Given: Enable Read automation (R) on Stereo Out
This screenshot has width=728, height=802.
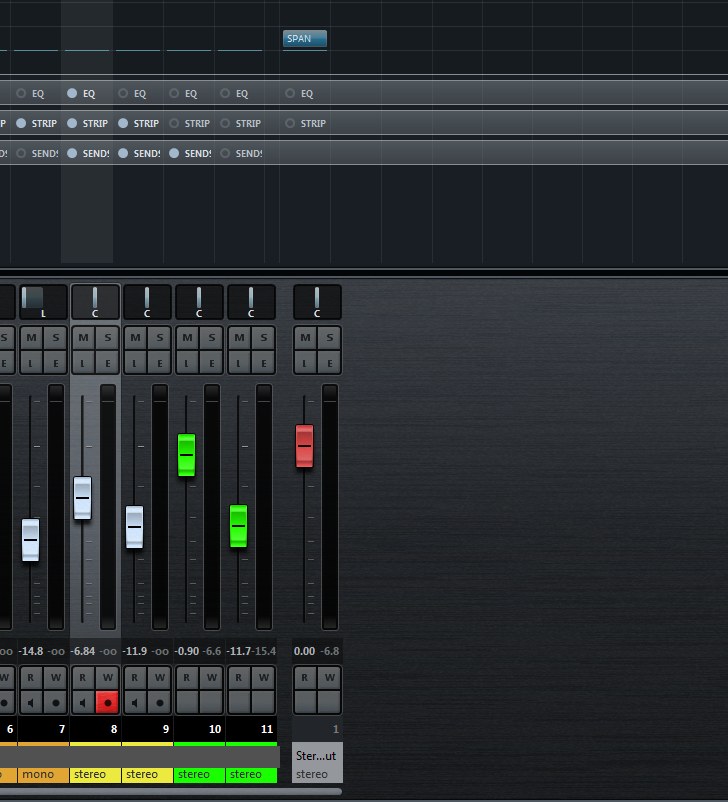Looking at the screenshot, I should [305, 677].
